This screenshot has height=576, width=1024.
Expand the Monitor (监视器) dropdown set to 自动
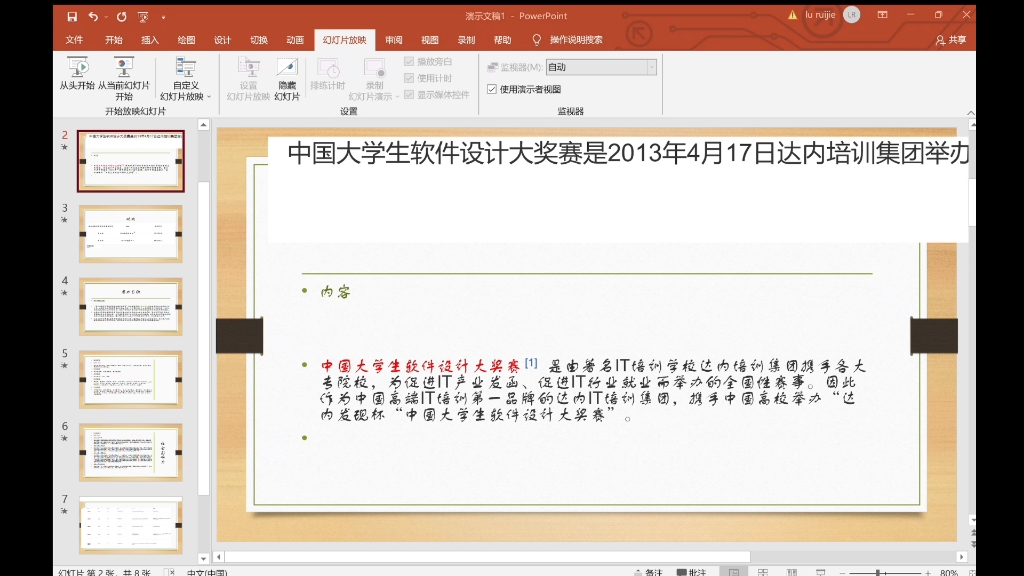point(651,67)
